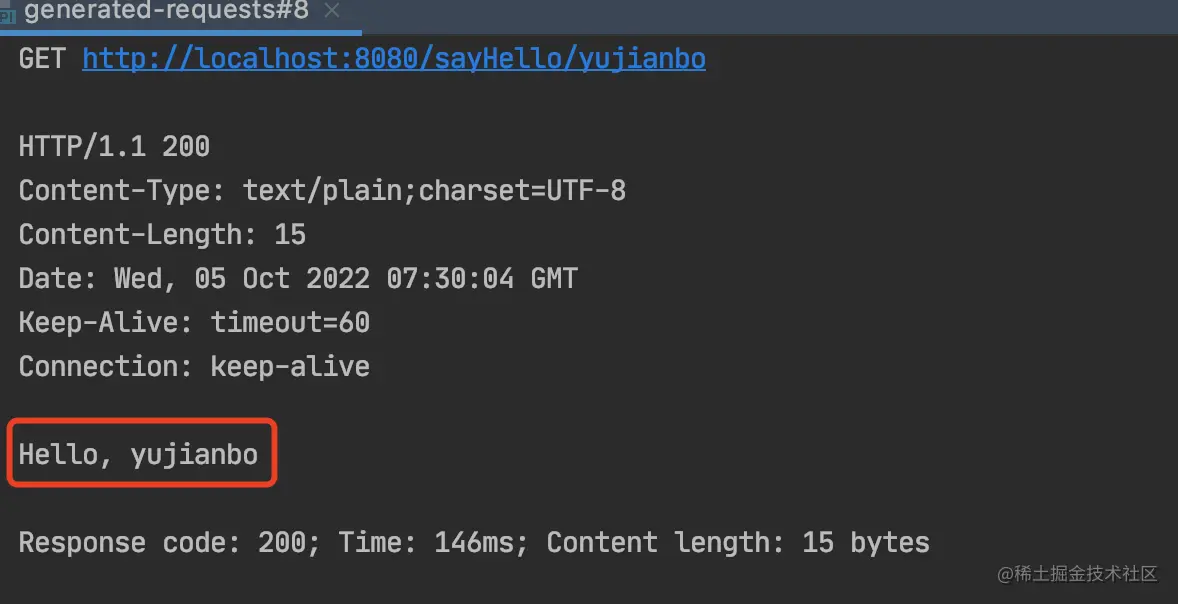Select the generated-requests#8 tab
1178x604 pixels.
click(180, 15)
